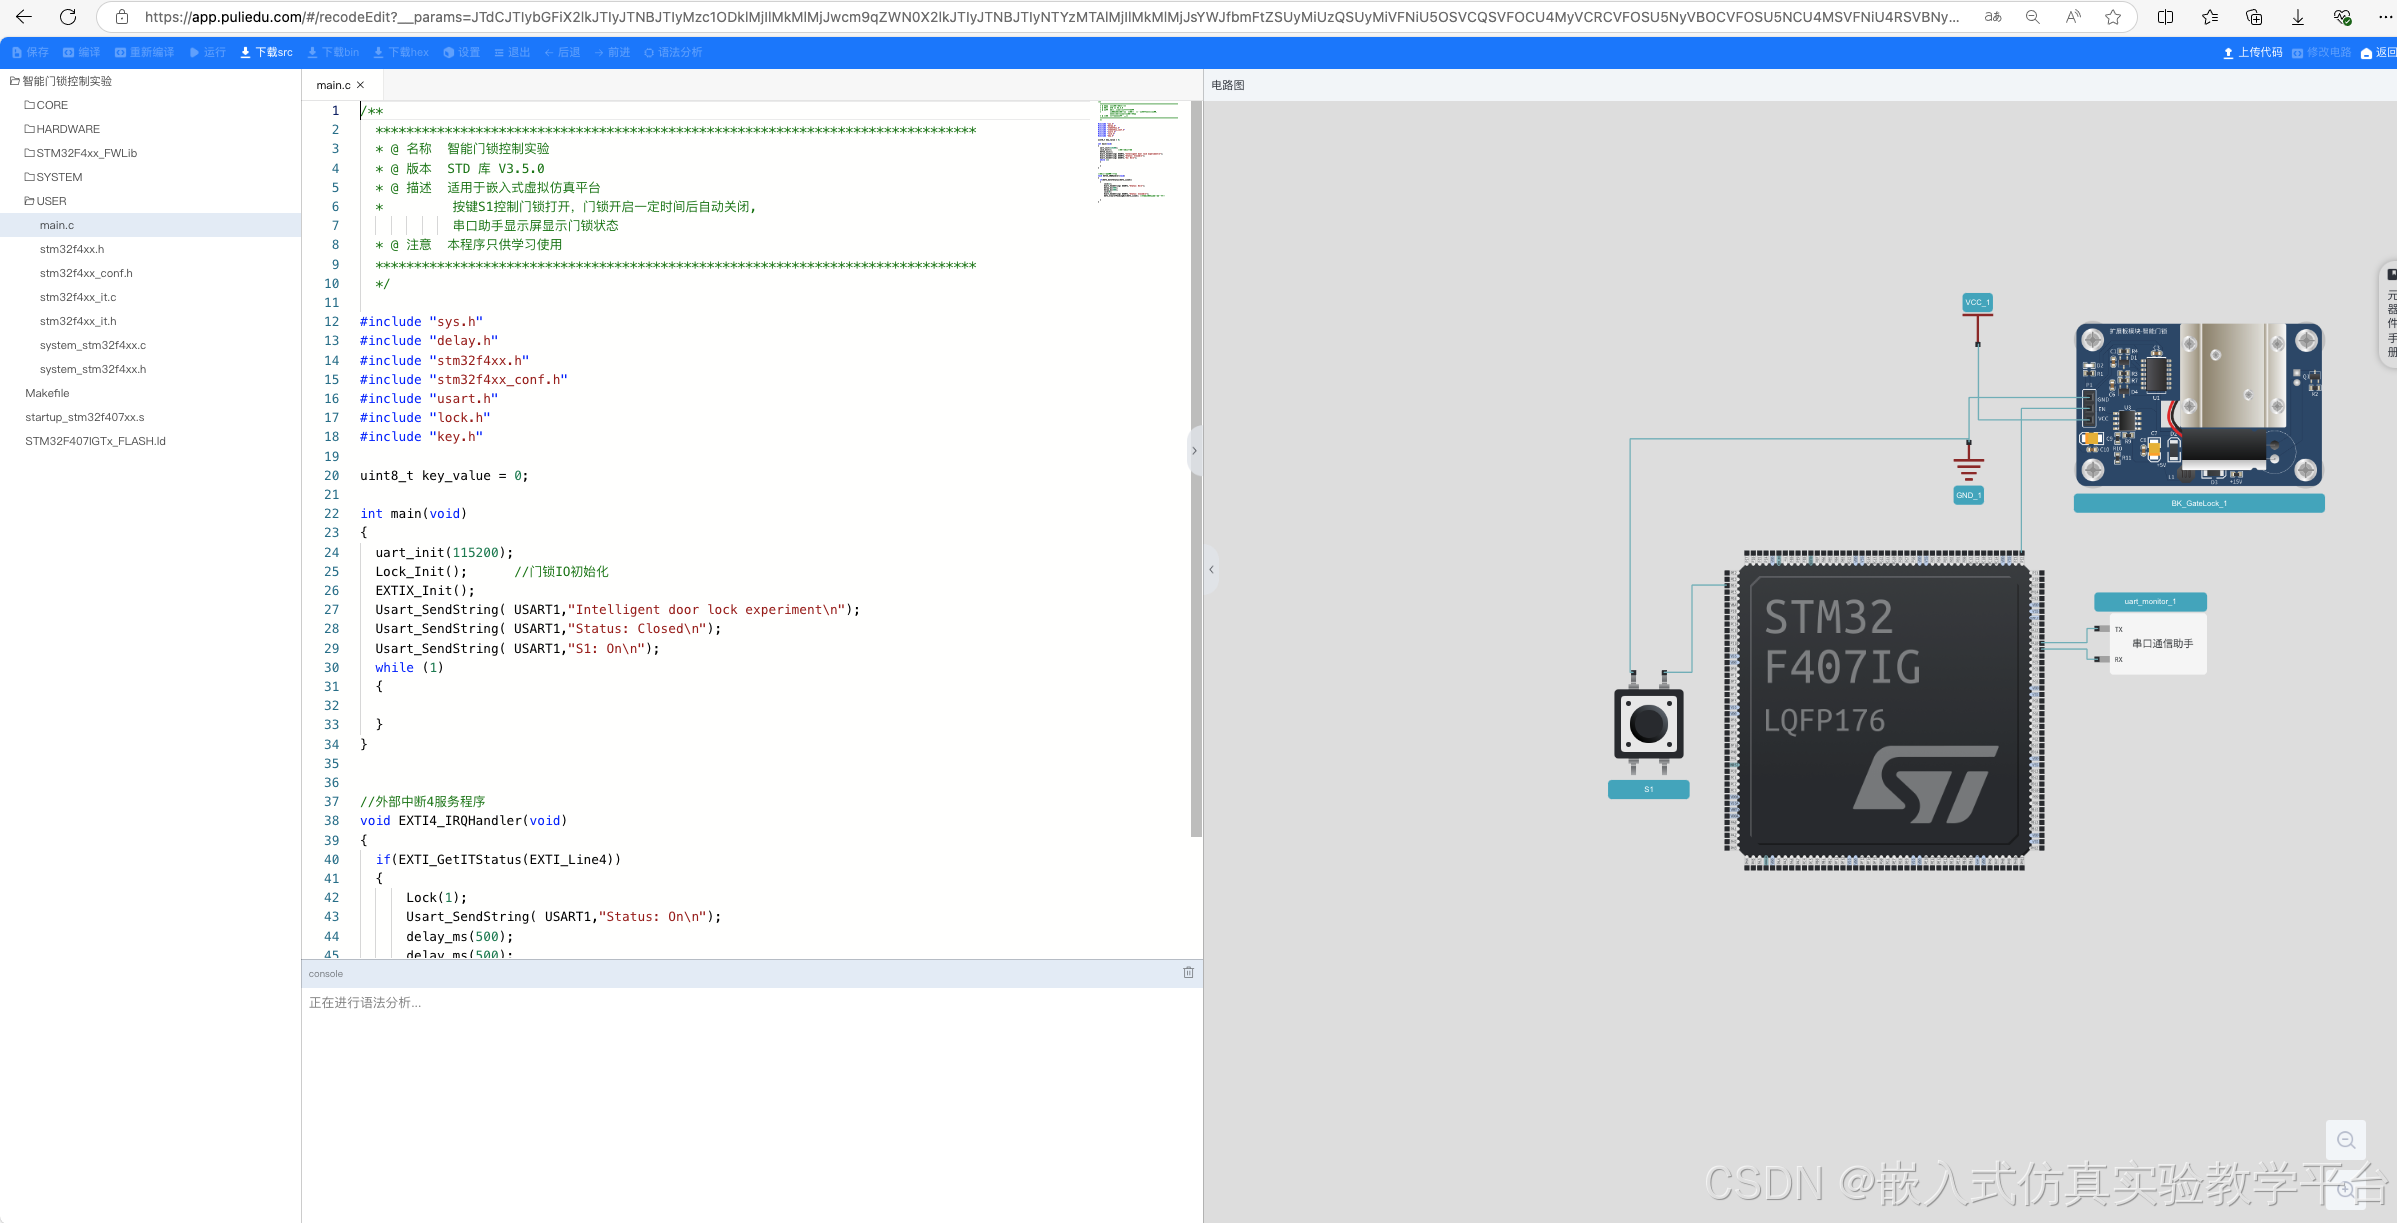Viewport: 2397px width, 1223px height.
Task: Open the Makefile entry
Action: tap(47, 393)
